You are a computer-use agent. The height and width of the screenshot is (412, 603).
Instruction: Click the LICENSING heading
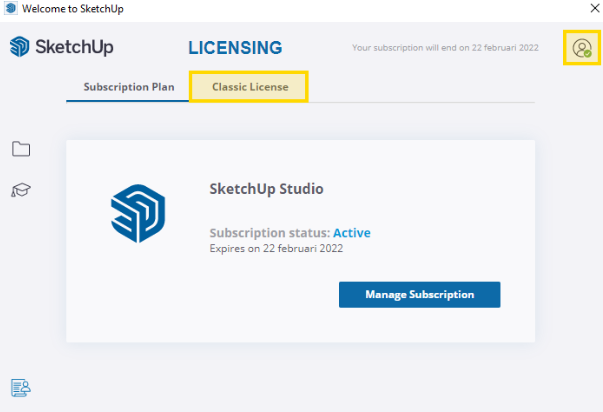235,48
